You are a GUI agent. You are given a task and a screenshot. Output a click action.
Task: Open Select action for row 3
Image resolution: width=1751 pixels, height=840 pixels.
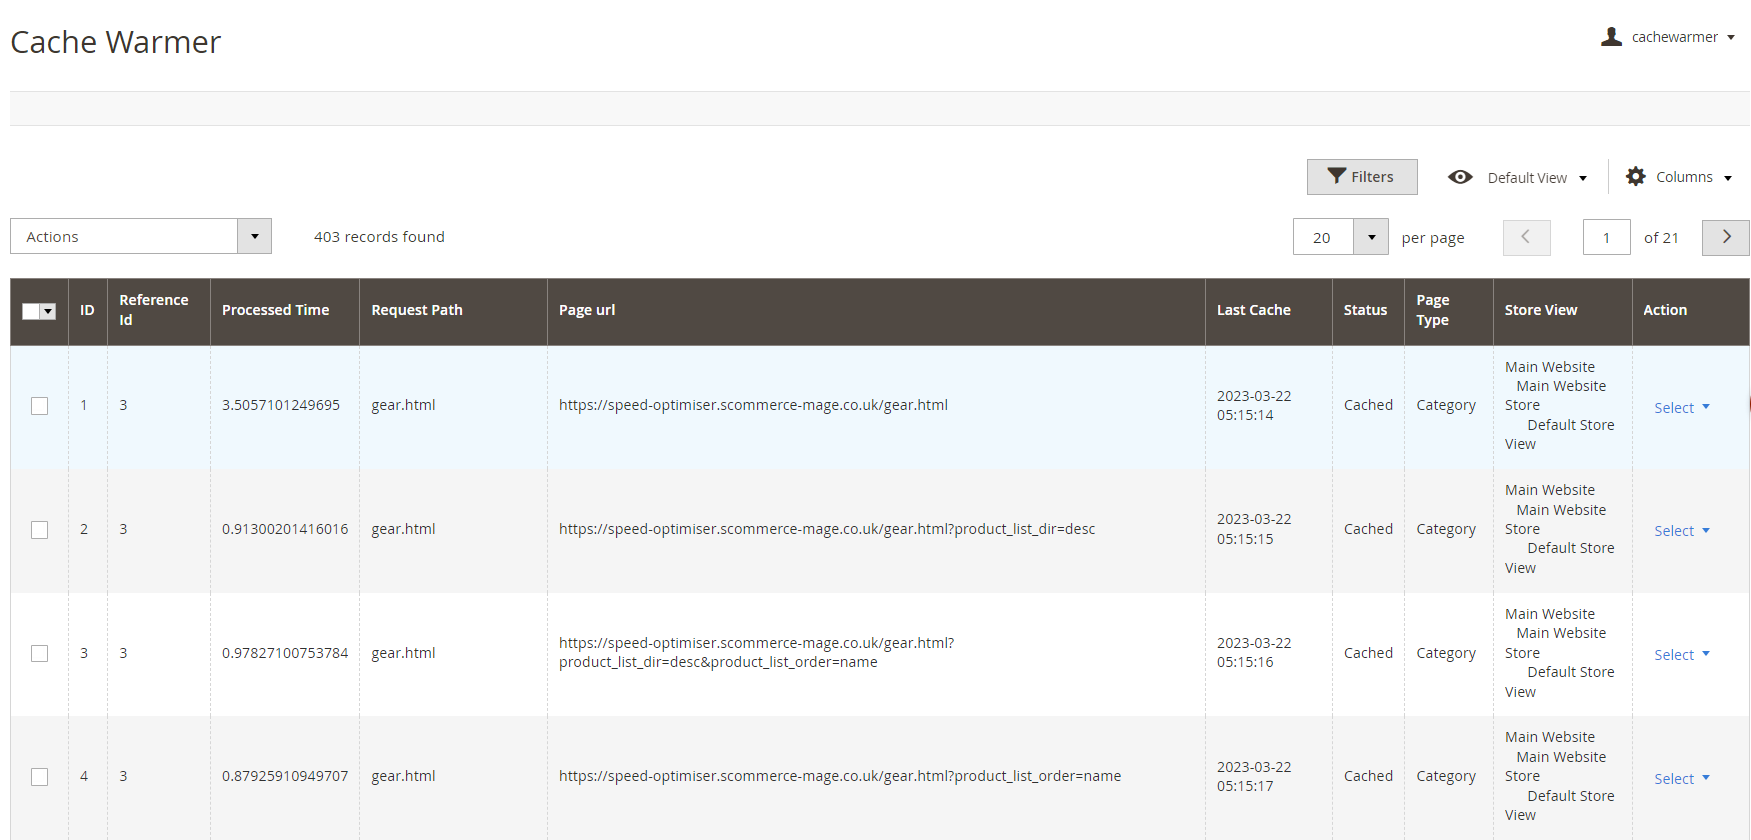click(x=1681, y=655)
